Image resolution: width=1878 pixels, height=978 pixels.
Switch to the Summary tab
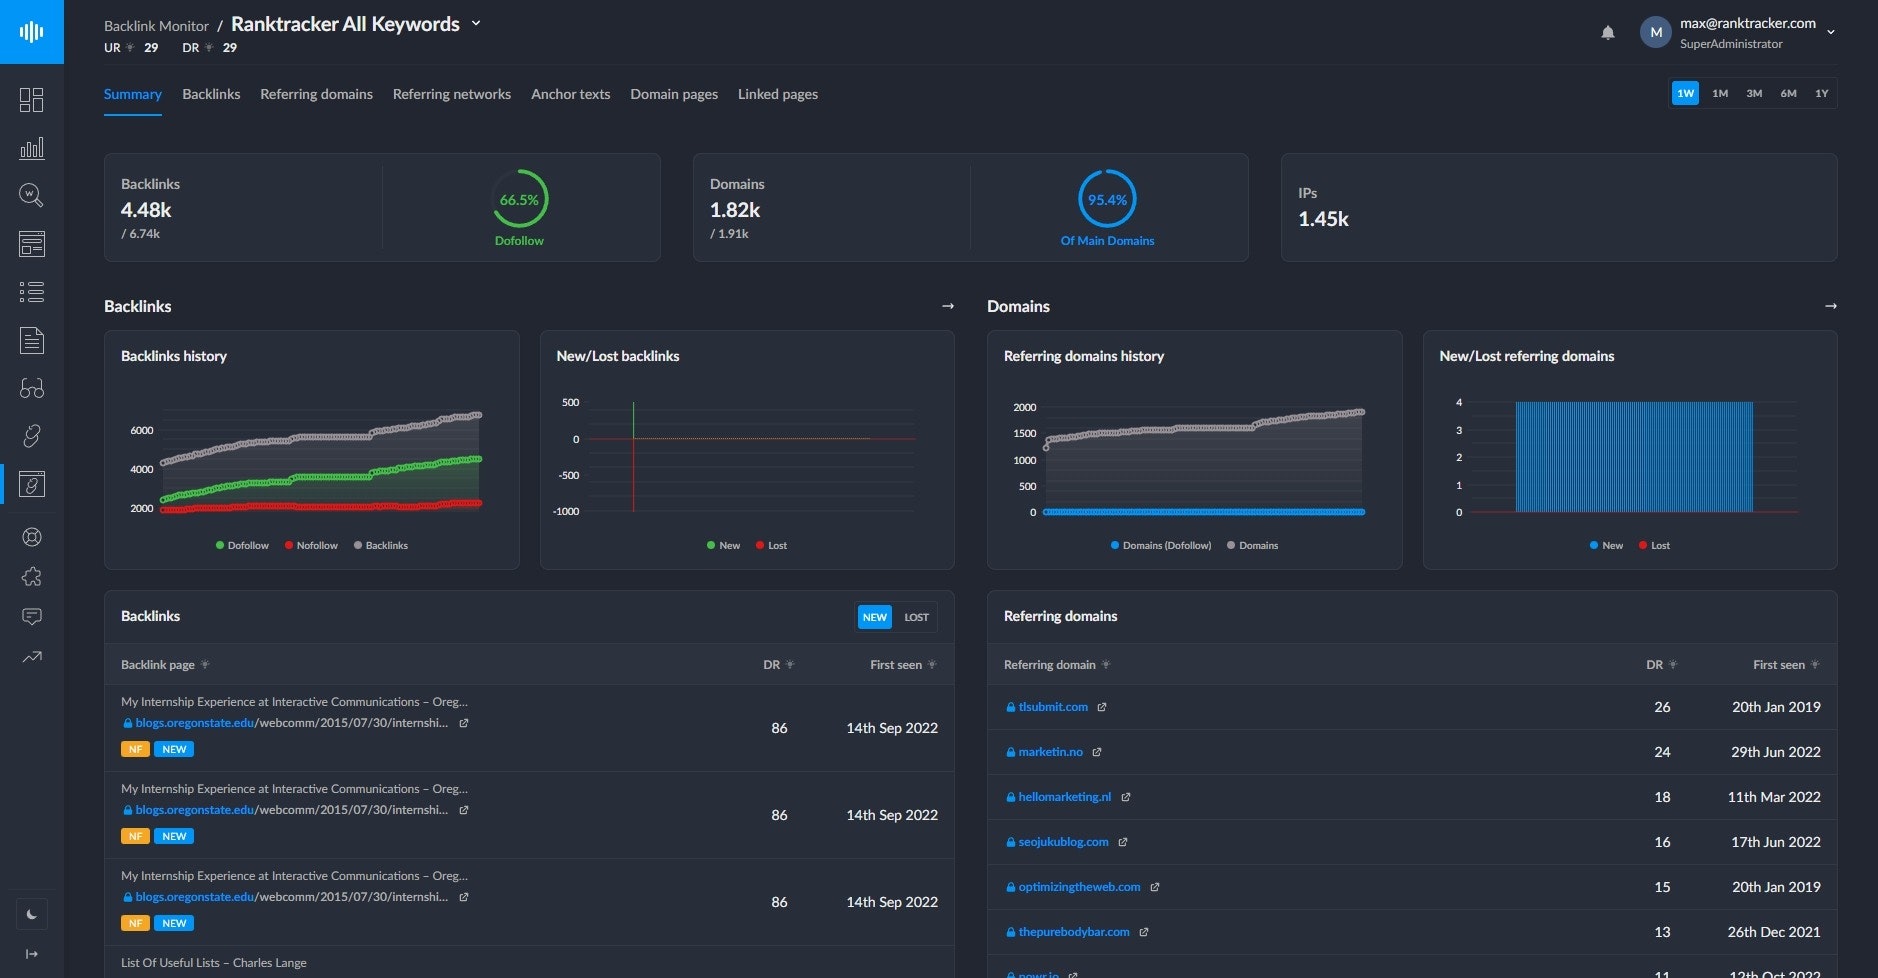[133, 94]
